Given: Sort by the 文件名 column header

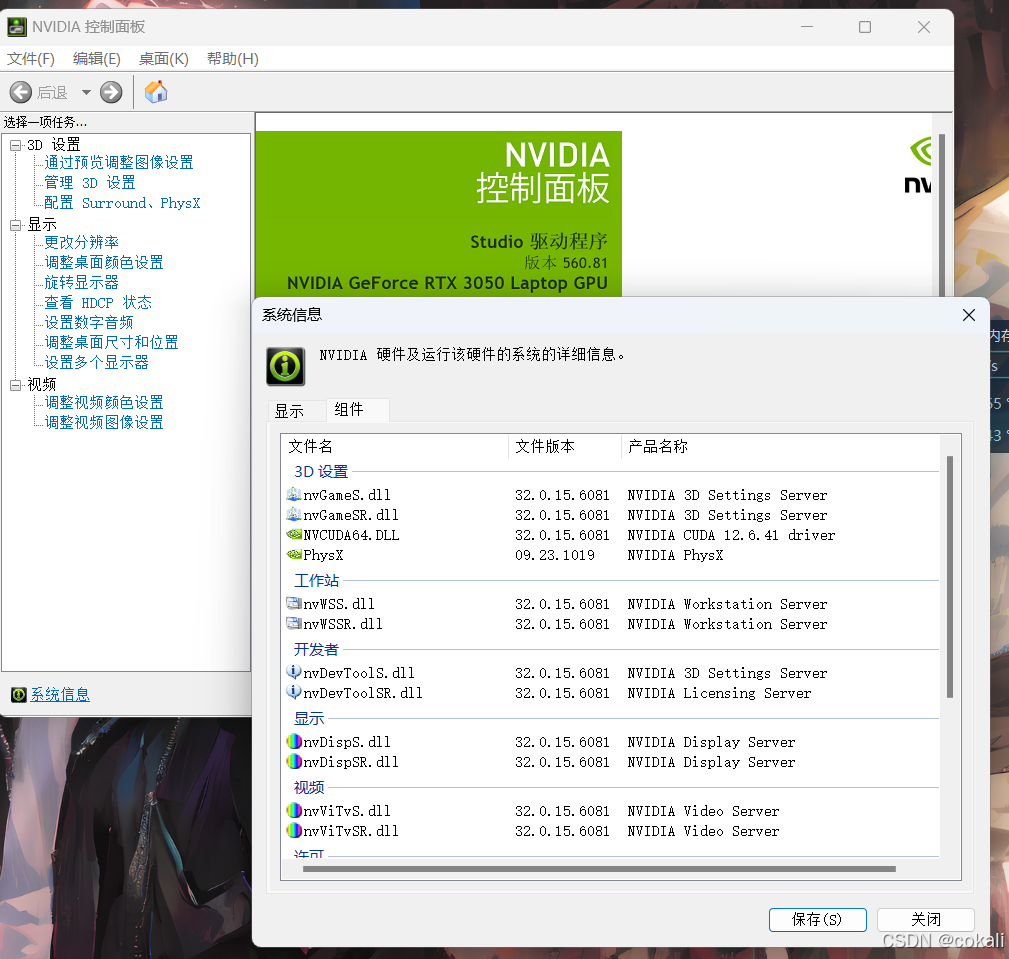Looking at the screenshot, I should click(x=395, y=447).
